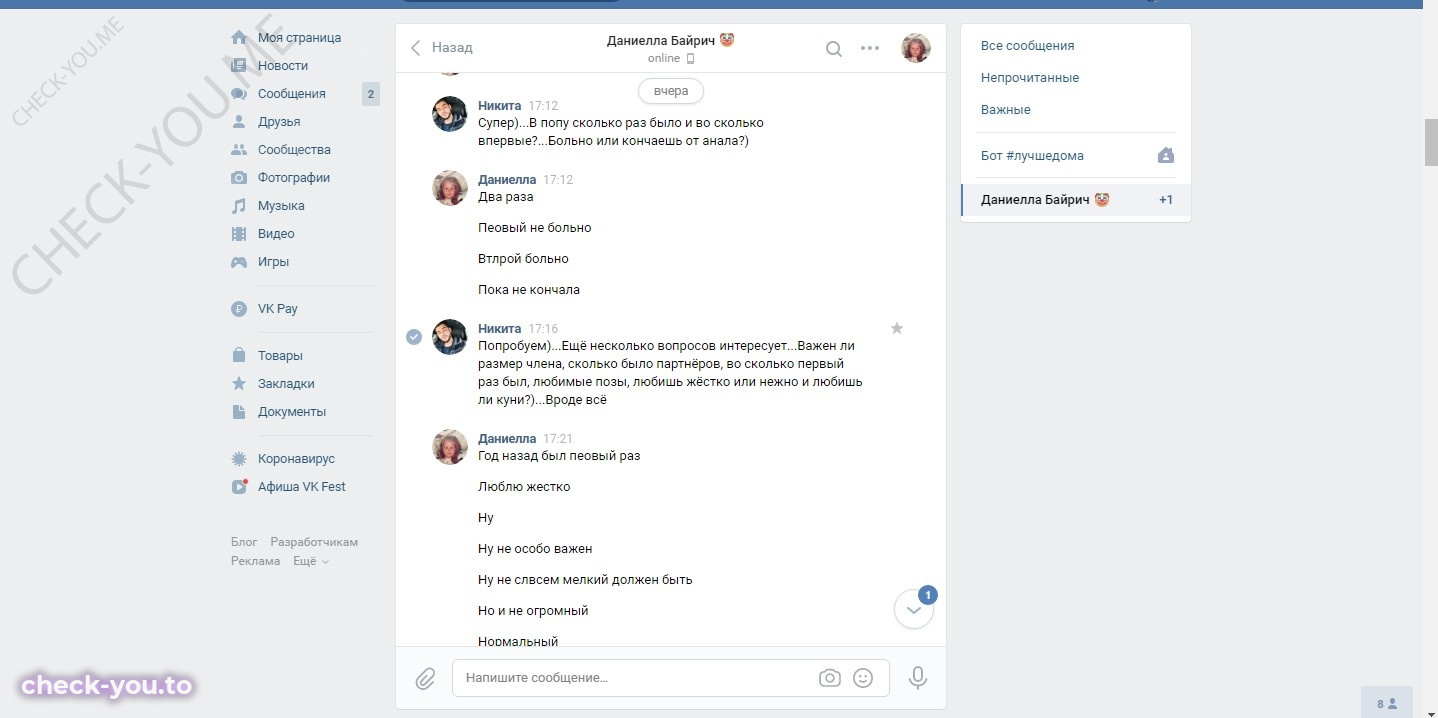Screen dimensions: 1438x718
Task: Click the Видео film icon
Action: 239,234
